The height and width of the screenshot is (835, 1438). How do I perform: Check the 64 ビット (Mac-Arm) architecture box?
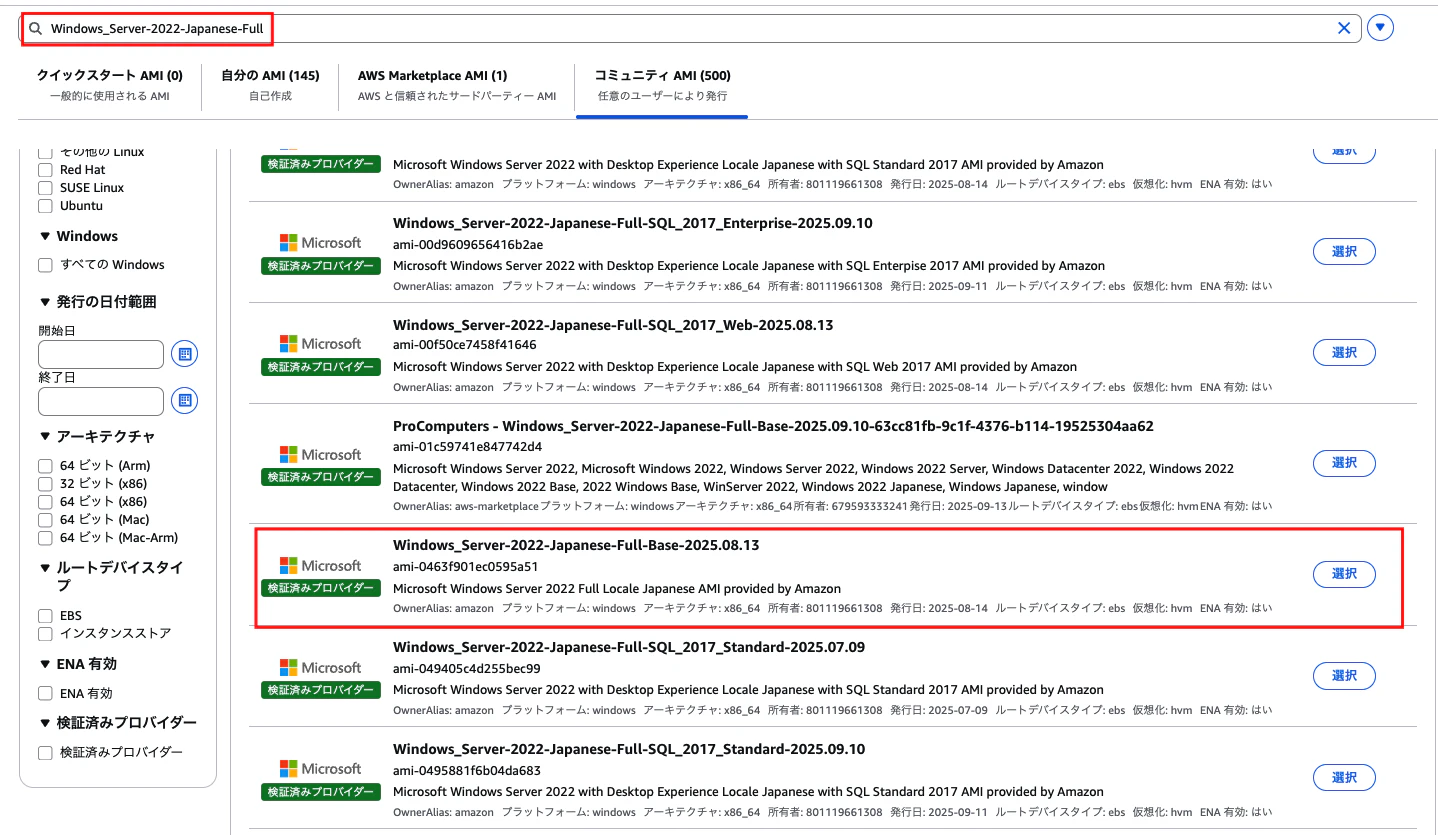coord(45,538)
